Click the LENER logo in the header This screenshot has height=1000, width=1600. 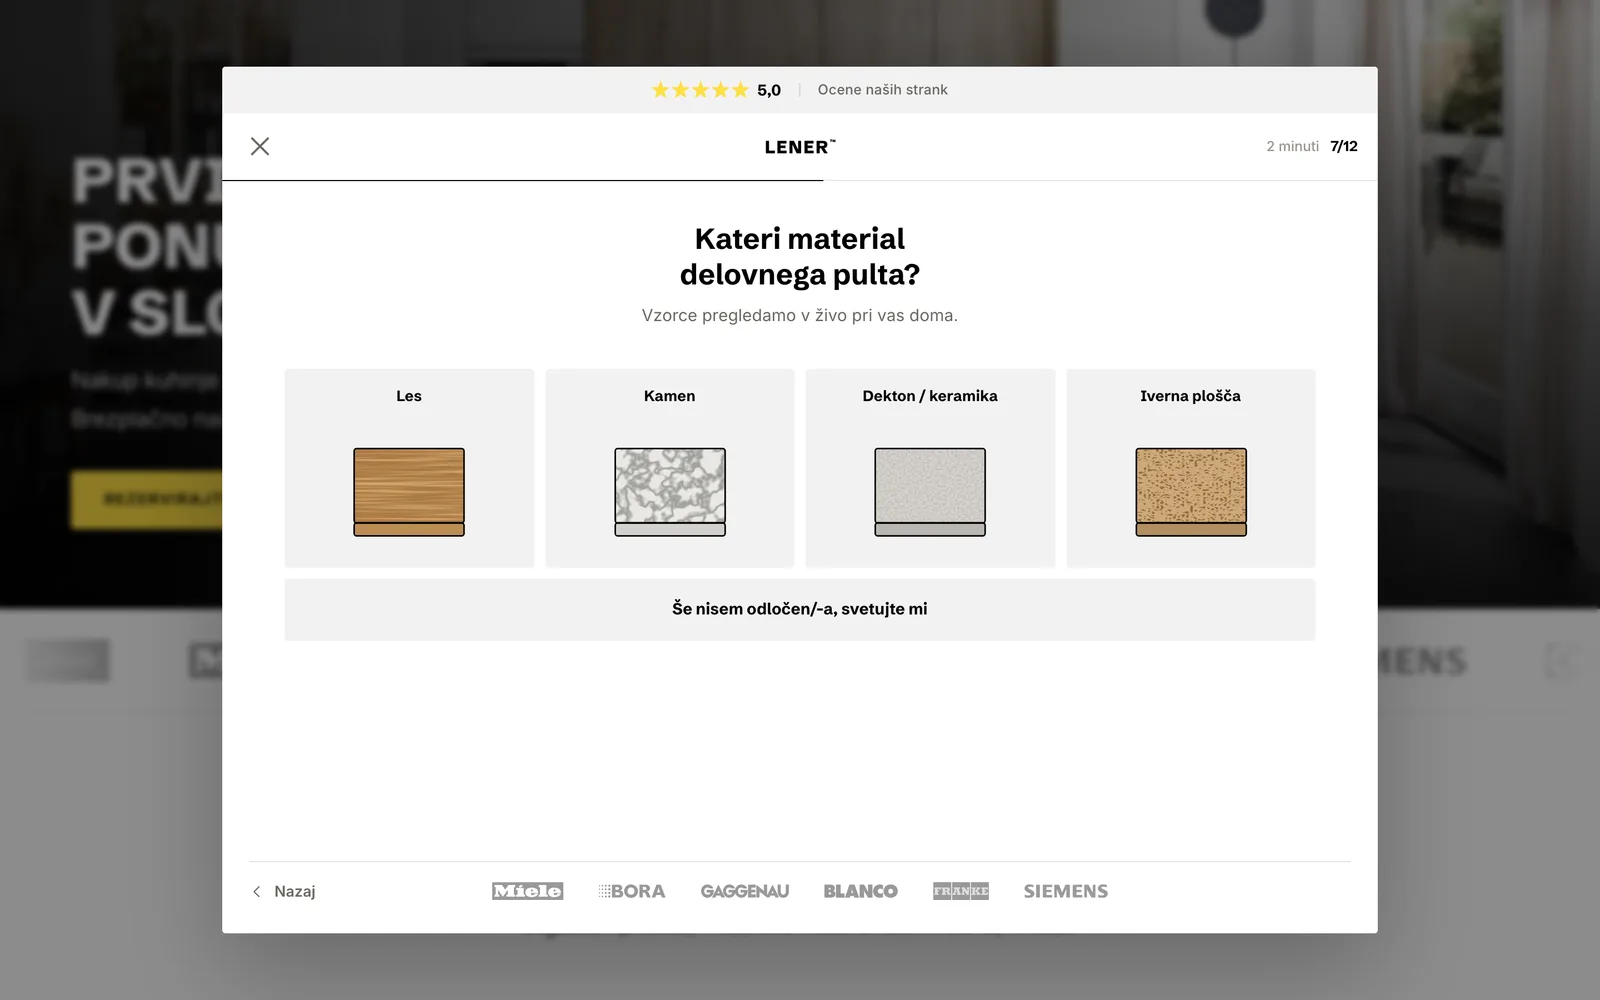(x=800, y=147)
